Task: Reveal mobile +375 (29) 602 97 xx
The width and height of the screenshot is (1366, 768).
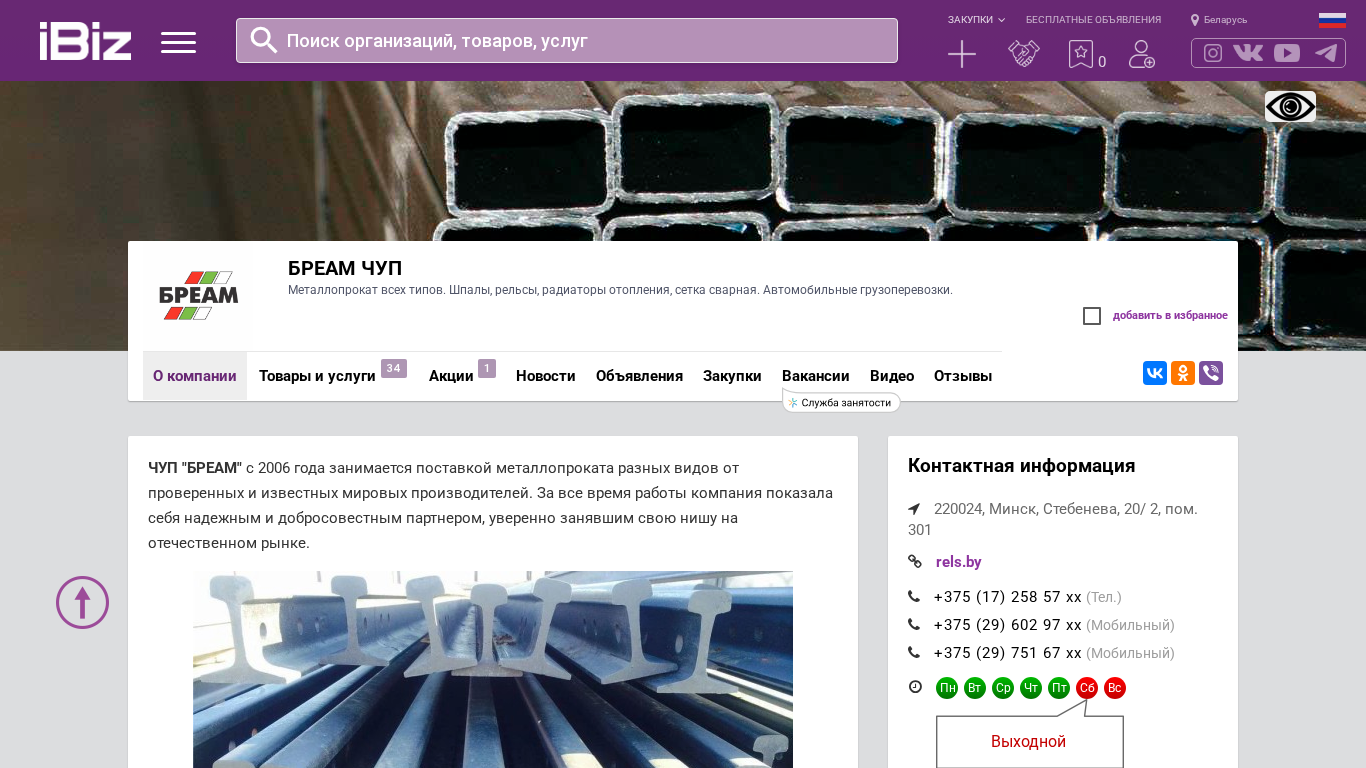Action: [x=1008, y=625]
